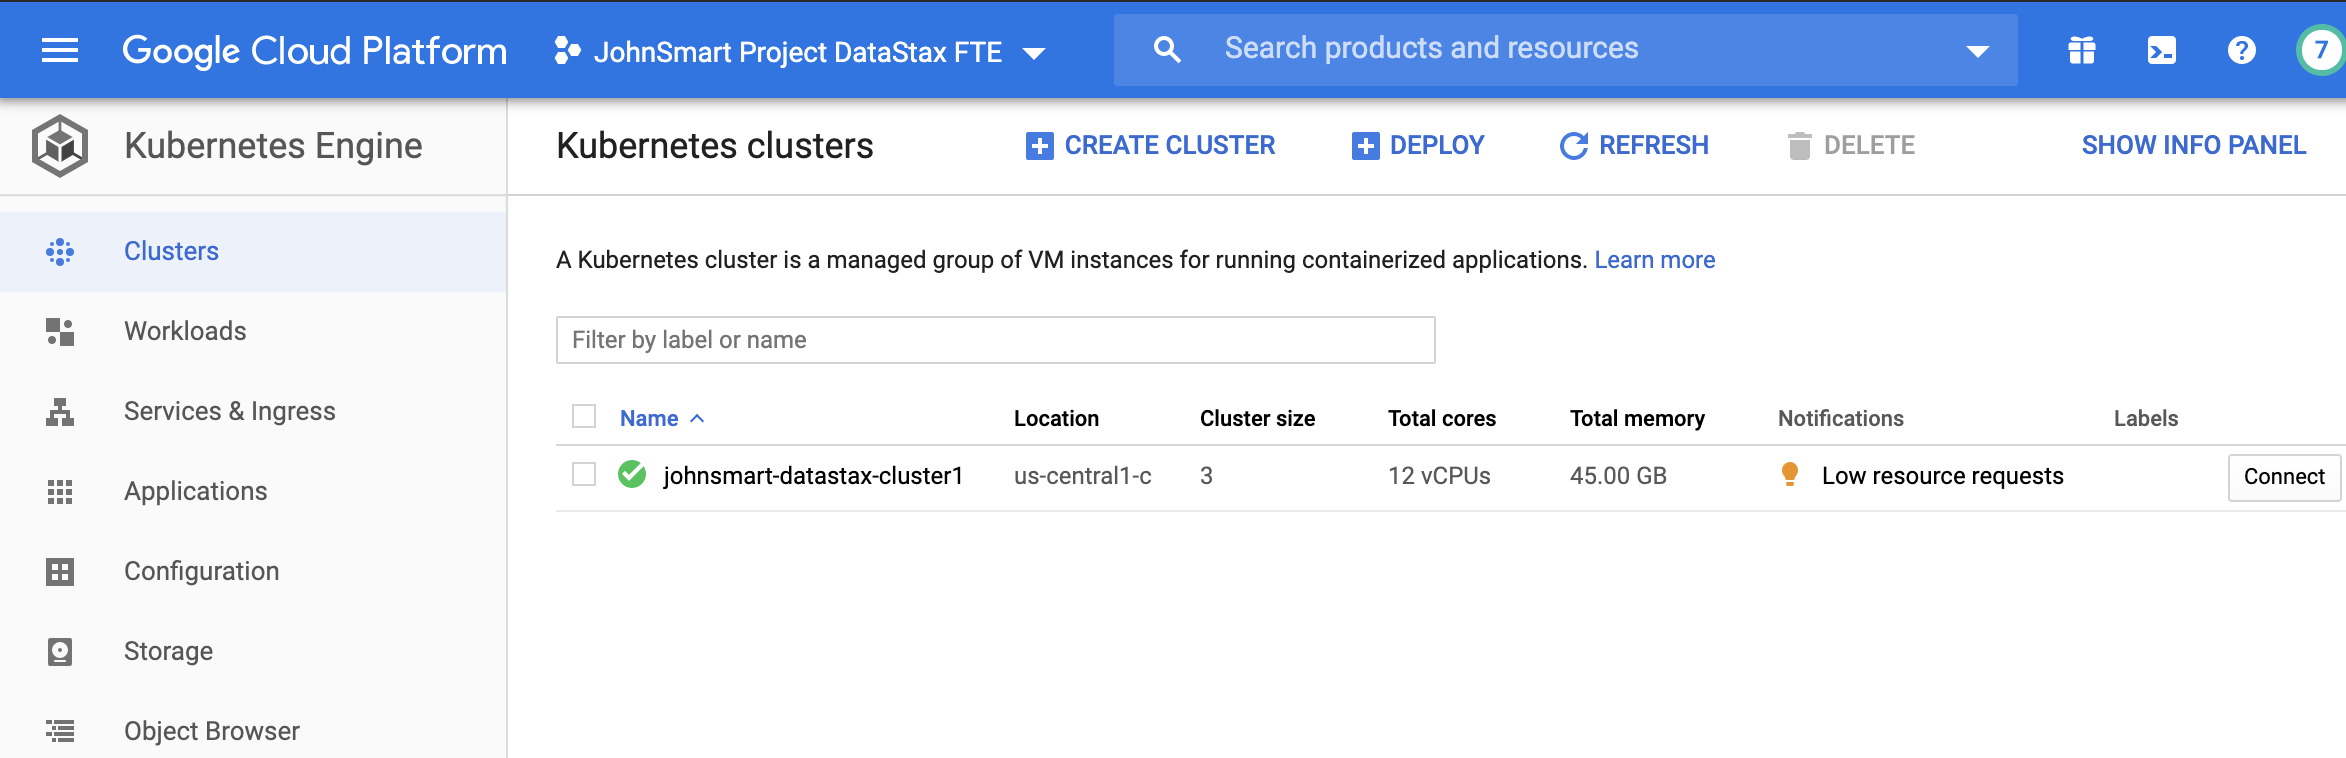The width and height of the screenshot is (2346, 758).
Task: Click the Applications grid icon
Action: tap(60, 492)
